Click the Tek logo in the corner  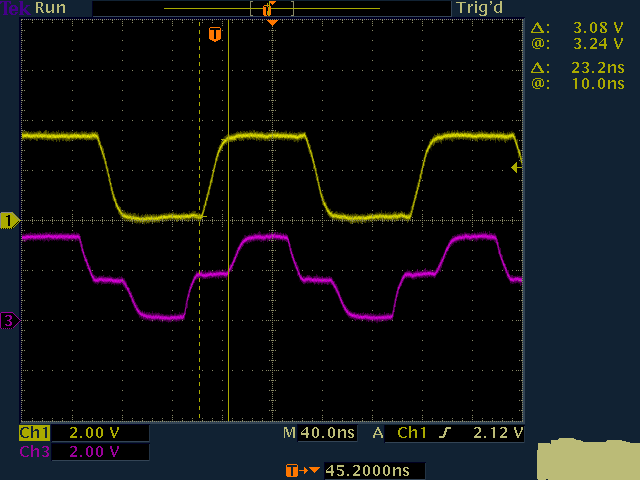click(x=15, y=8)
